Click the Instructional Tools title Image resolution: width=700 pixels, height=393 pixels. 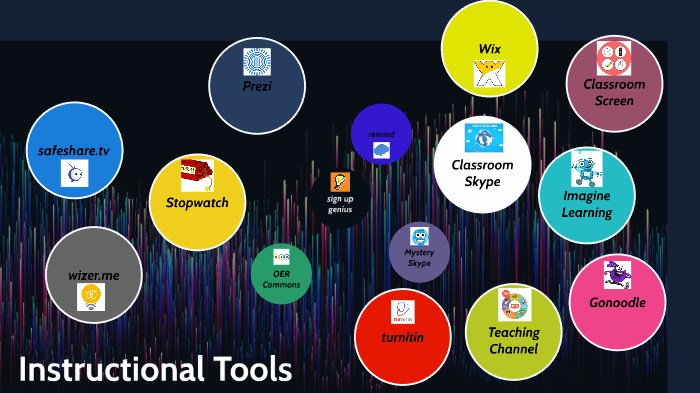[155, 369]
